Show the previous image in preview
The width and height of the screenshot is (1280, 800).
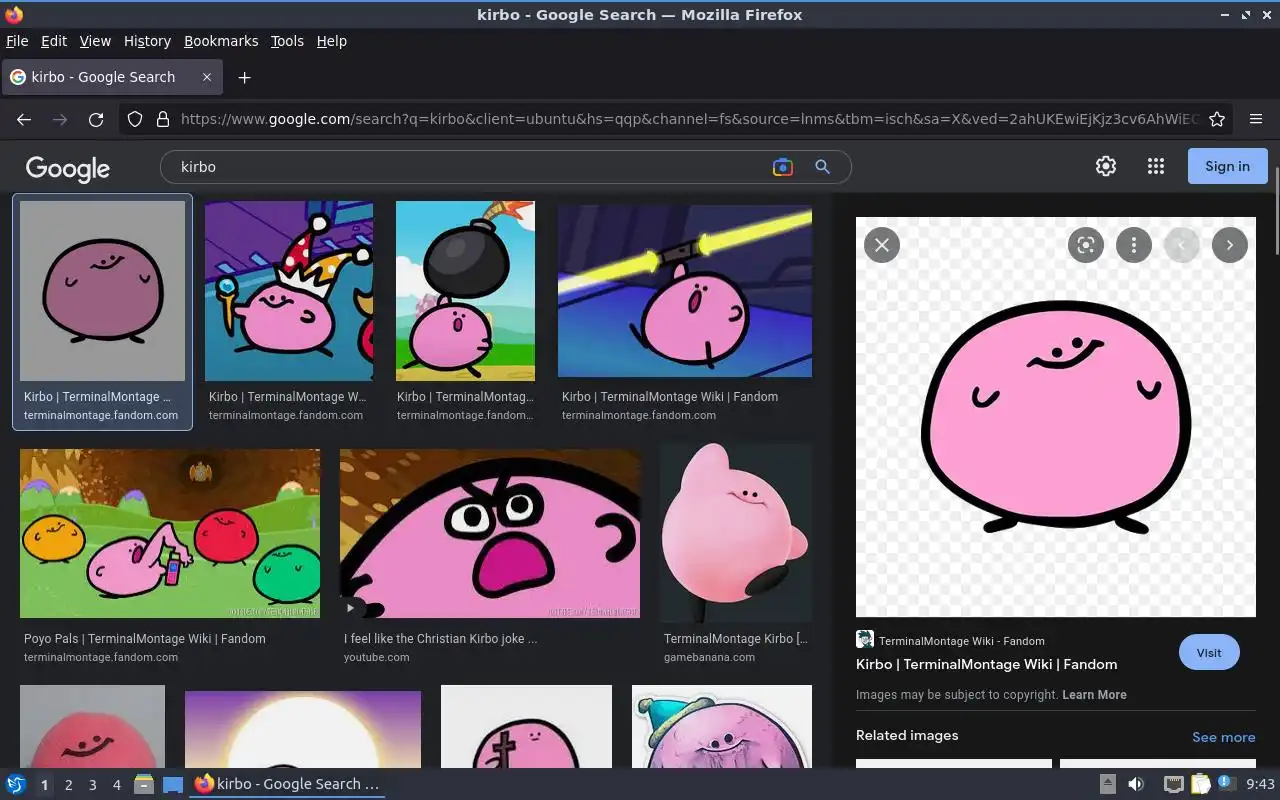point(1181,245)
